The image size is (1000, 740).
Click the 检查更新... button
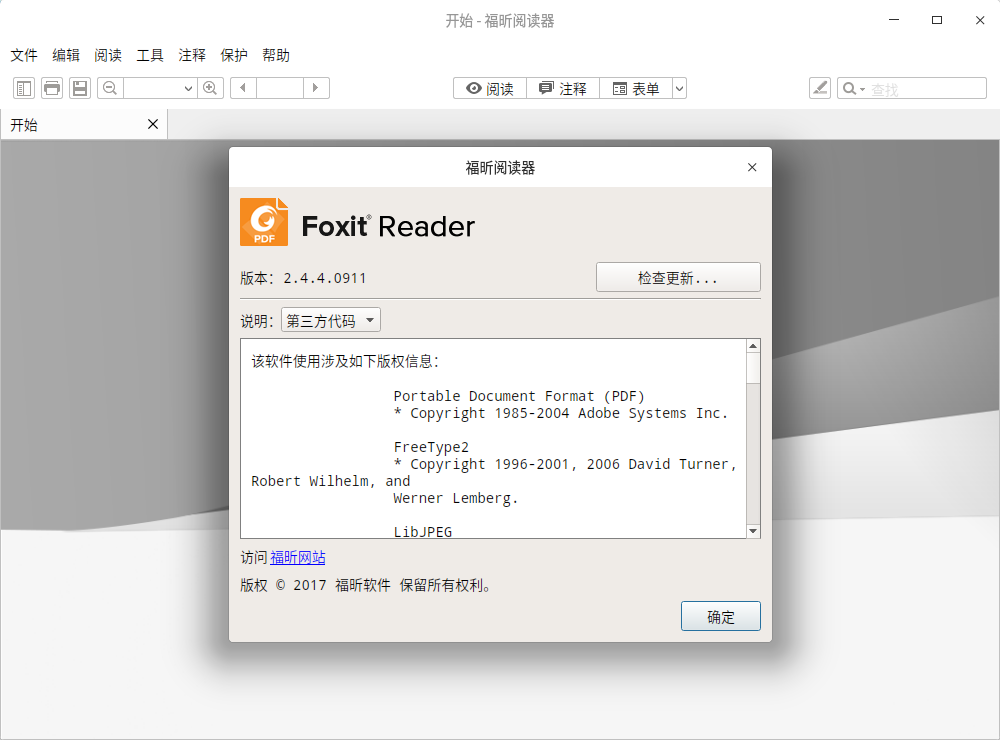pos(678,278)
